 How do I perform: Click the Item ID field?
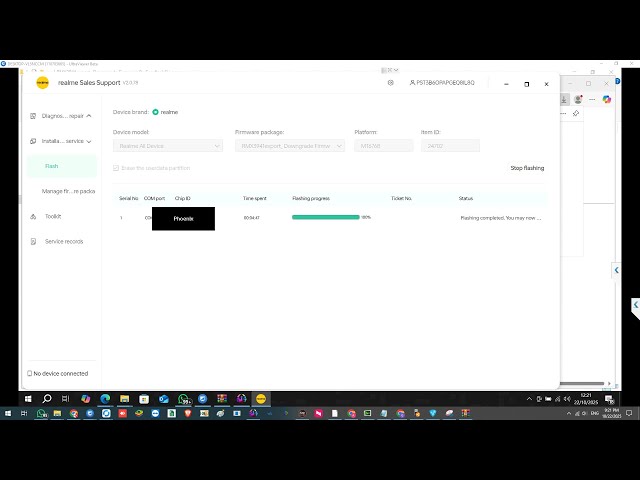tap(450, 146)
